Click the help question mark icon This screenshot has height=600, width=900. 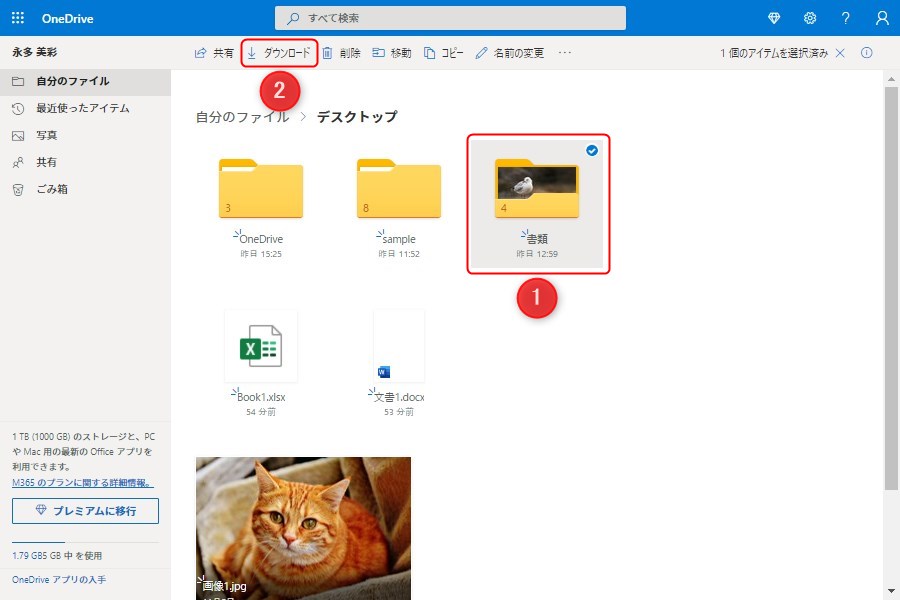tap(846, 18)
